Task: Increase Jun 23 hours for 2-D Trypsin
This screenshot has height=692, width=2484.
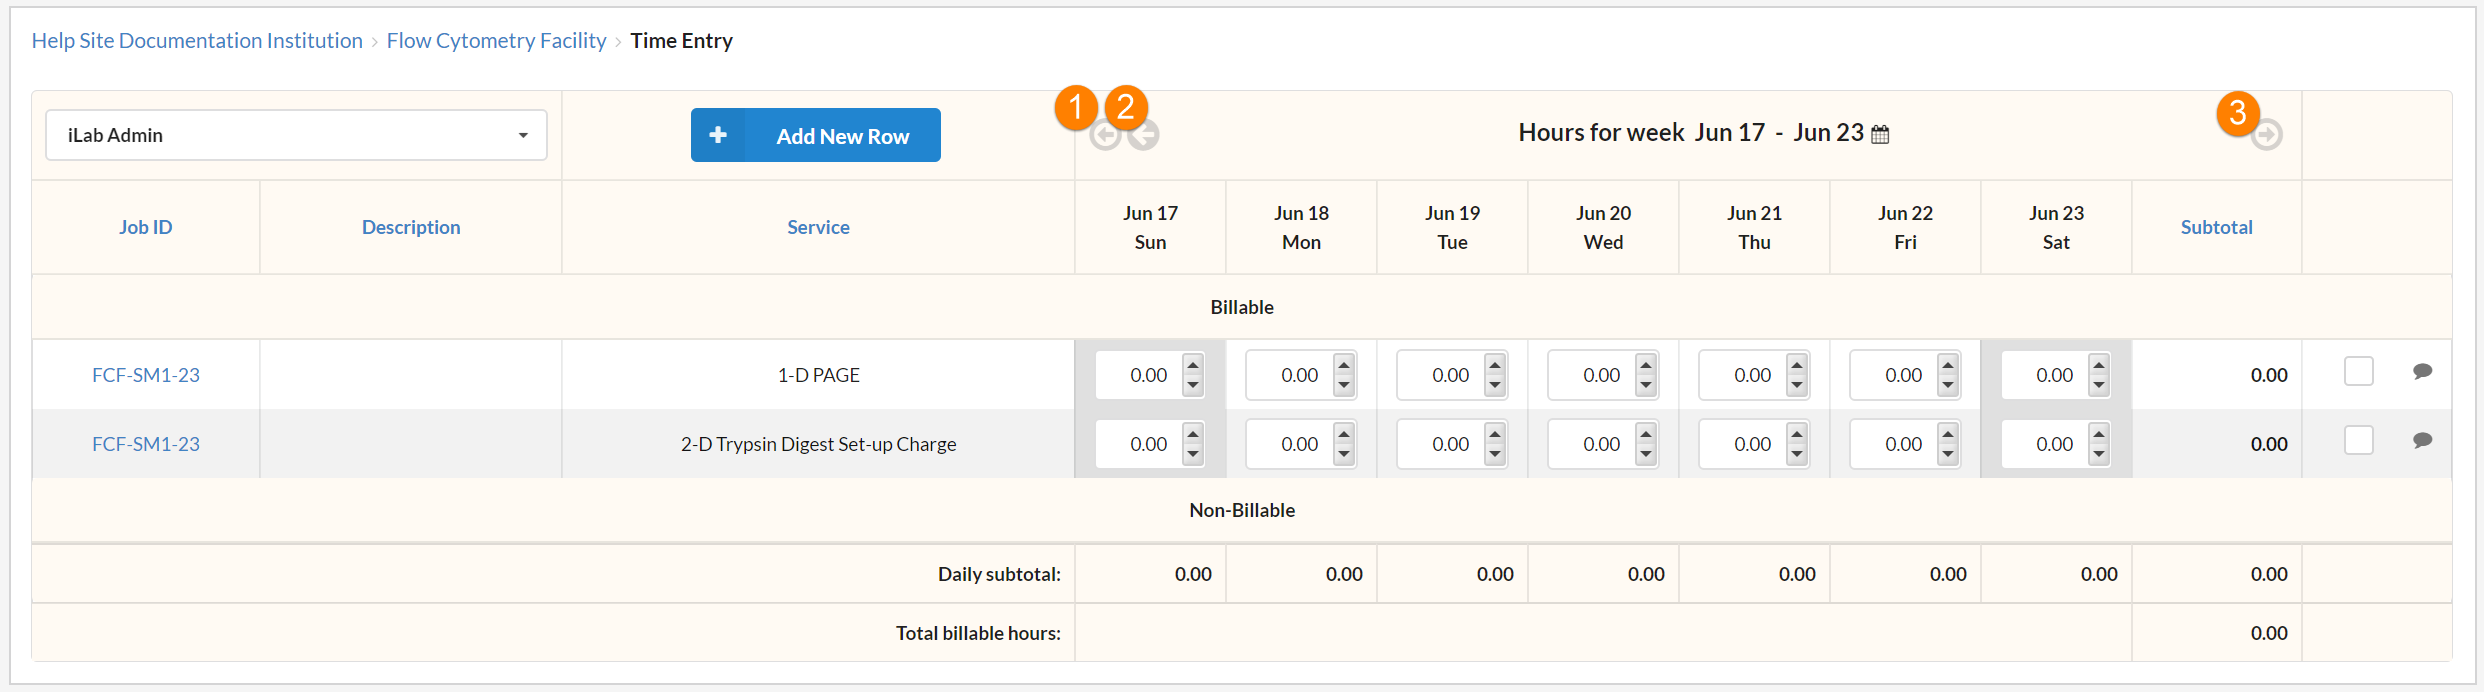Action: click(2099, 434)
